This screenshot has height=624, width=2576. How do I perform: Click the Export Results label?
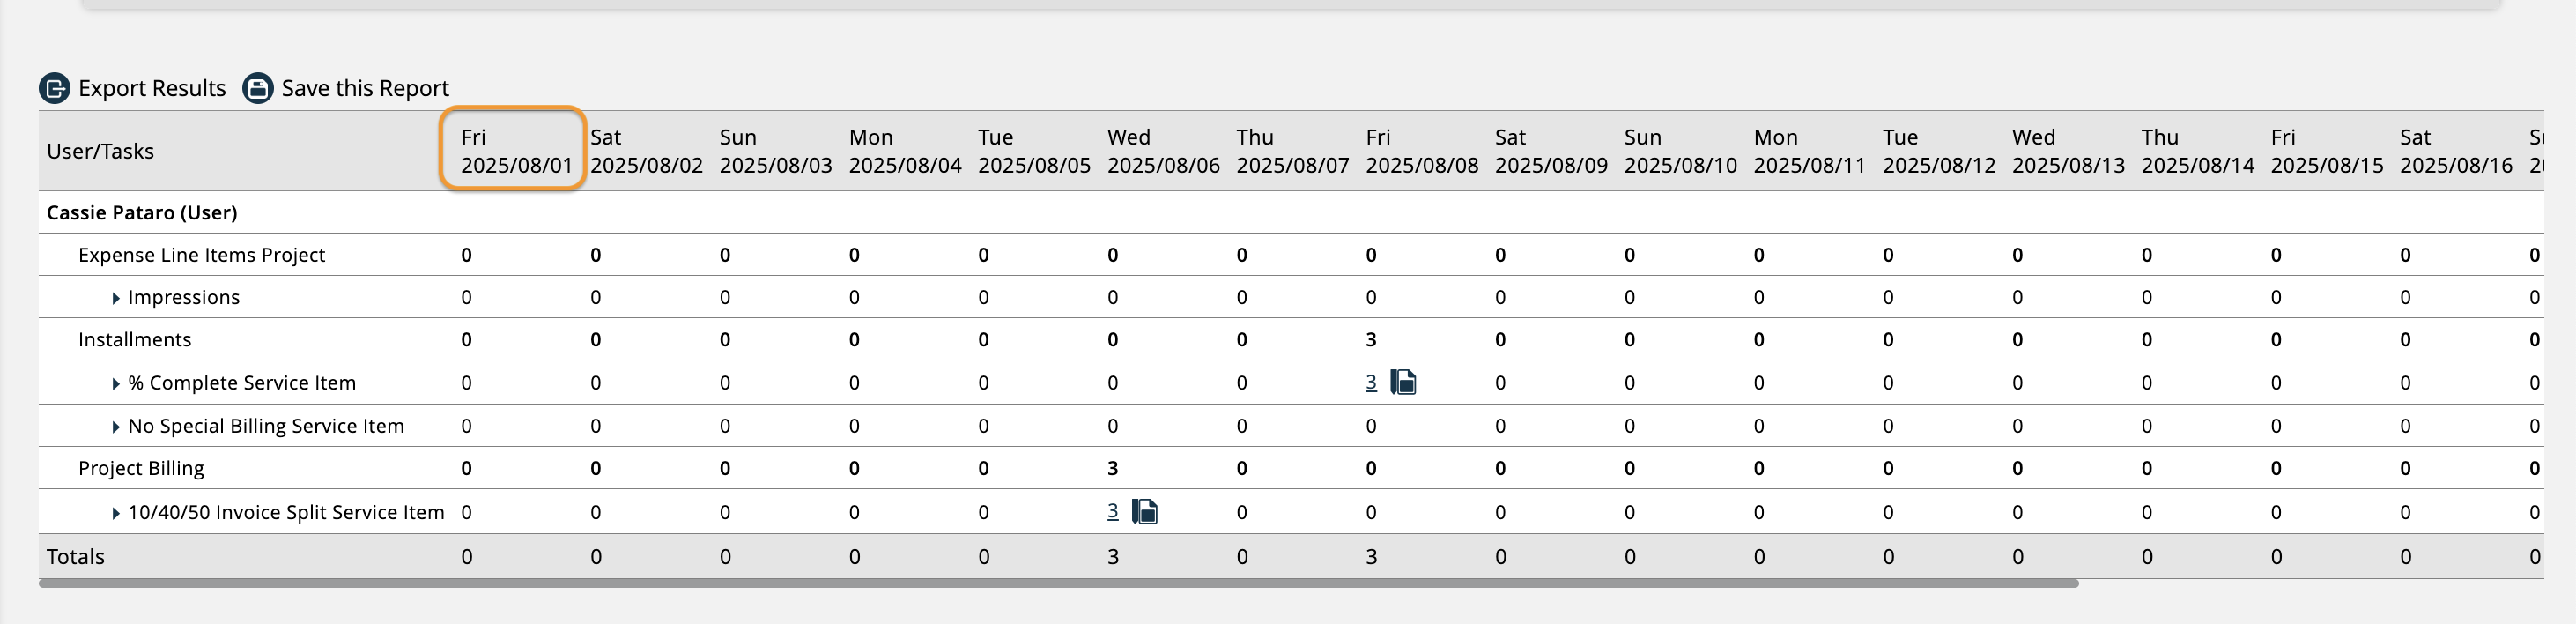152,88
